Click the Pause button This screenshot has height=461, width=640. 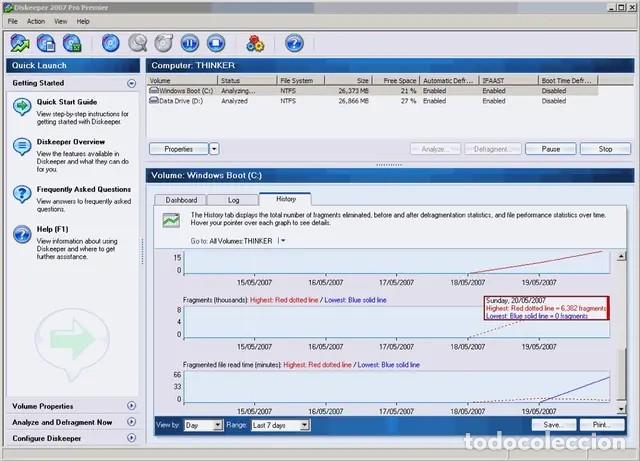[551, 149]
